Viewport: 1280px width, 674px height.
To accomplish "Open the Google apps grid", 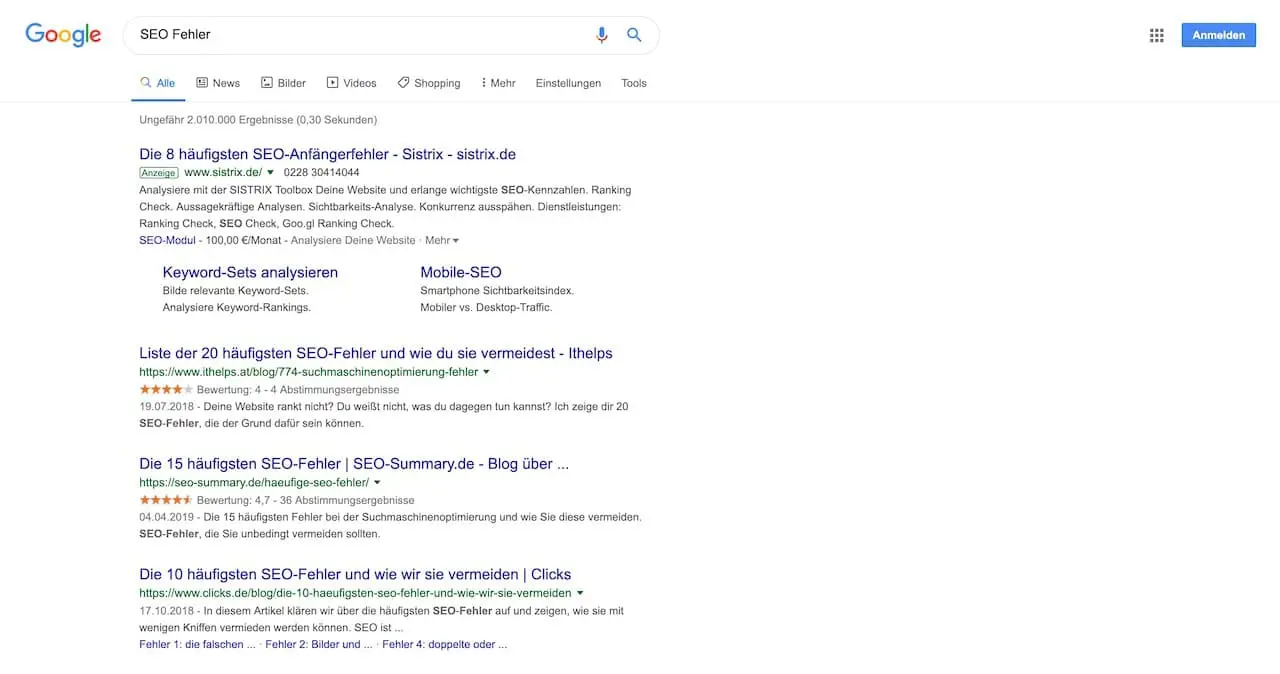I will (x=1157, y=35).
